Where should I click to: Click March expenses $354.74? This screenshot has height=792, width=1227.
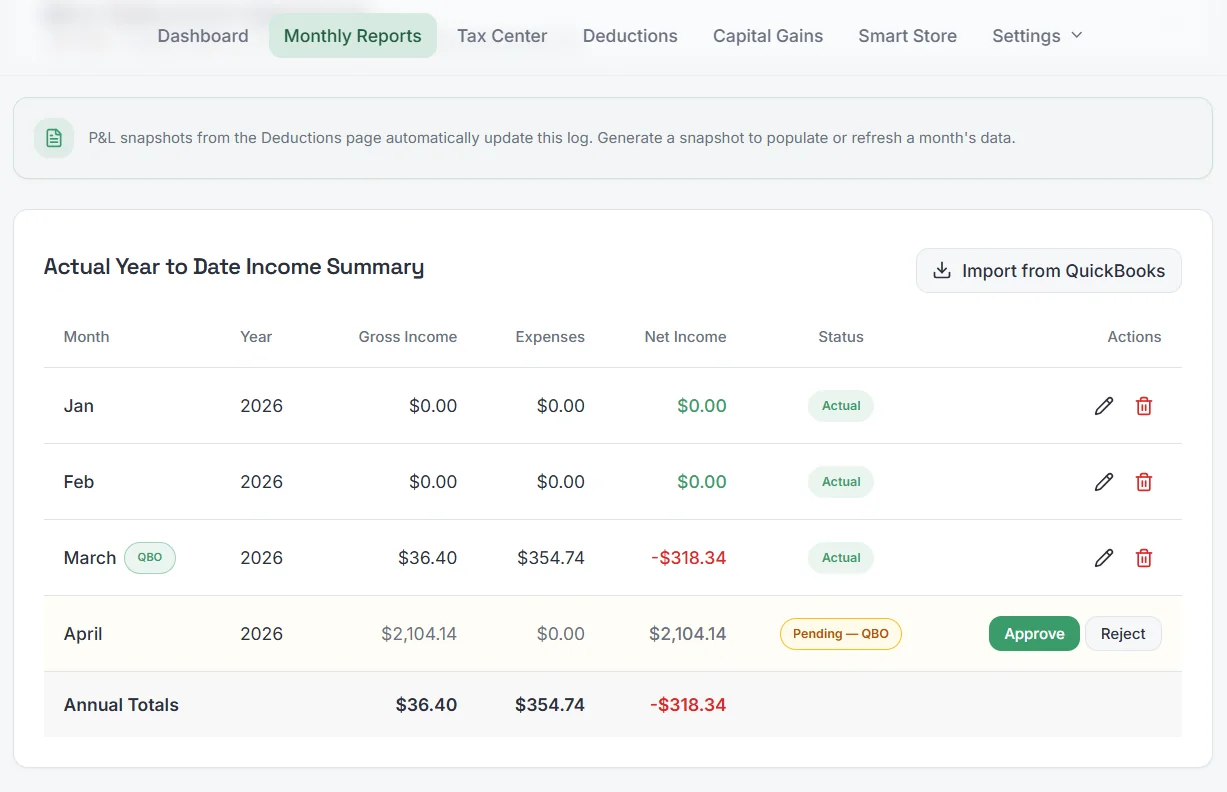pos(551,558)
